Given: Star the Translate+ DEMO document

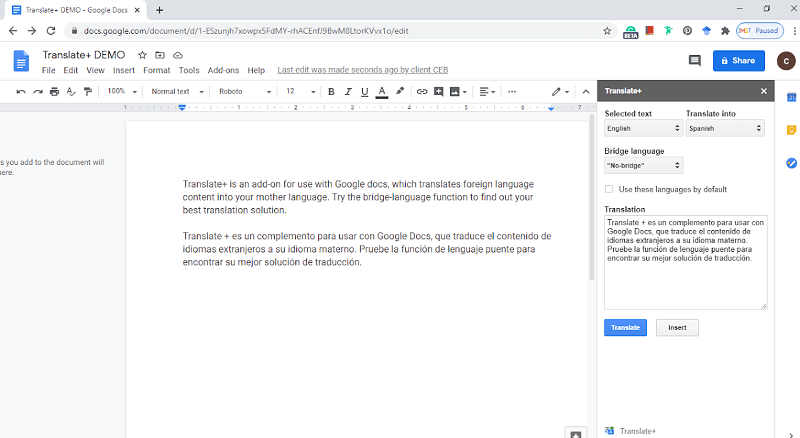Looking at the screenshot, I should pos(142,55).
